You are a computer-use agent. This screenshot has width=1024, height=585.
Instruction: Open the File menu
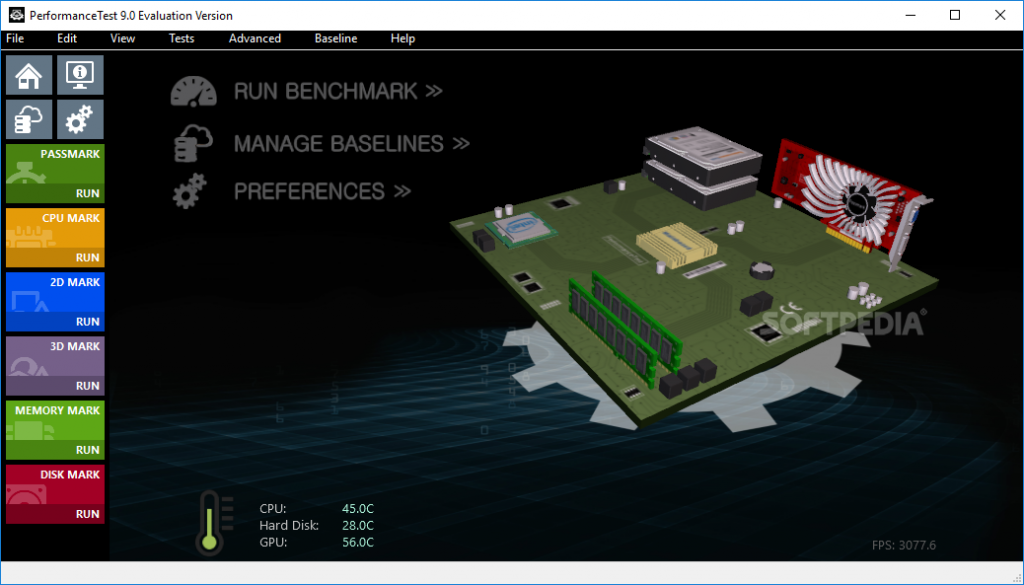15,39
